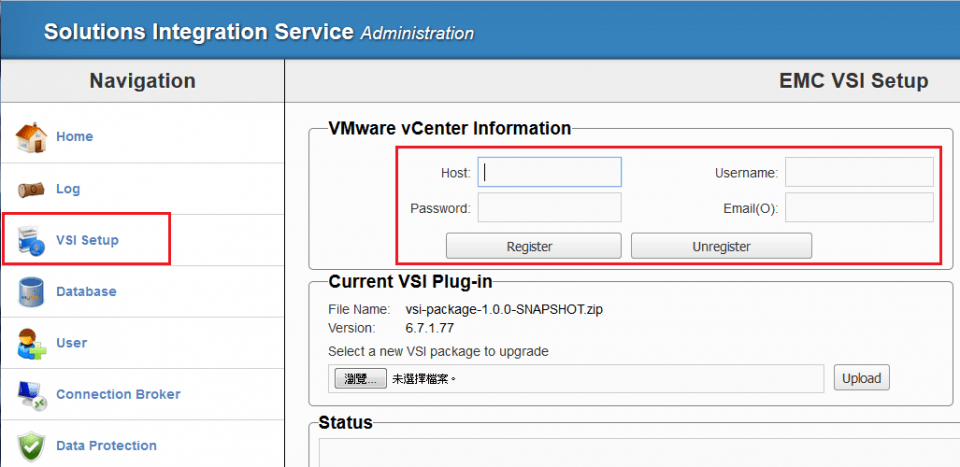Image resolution: width=960 pixels, height=467 pixels.
Task: Click the Data Protection shield icon
Action: [31, 446]
